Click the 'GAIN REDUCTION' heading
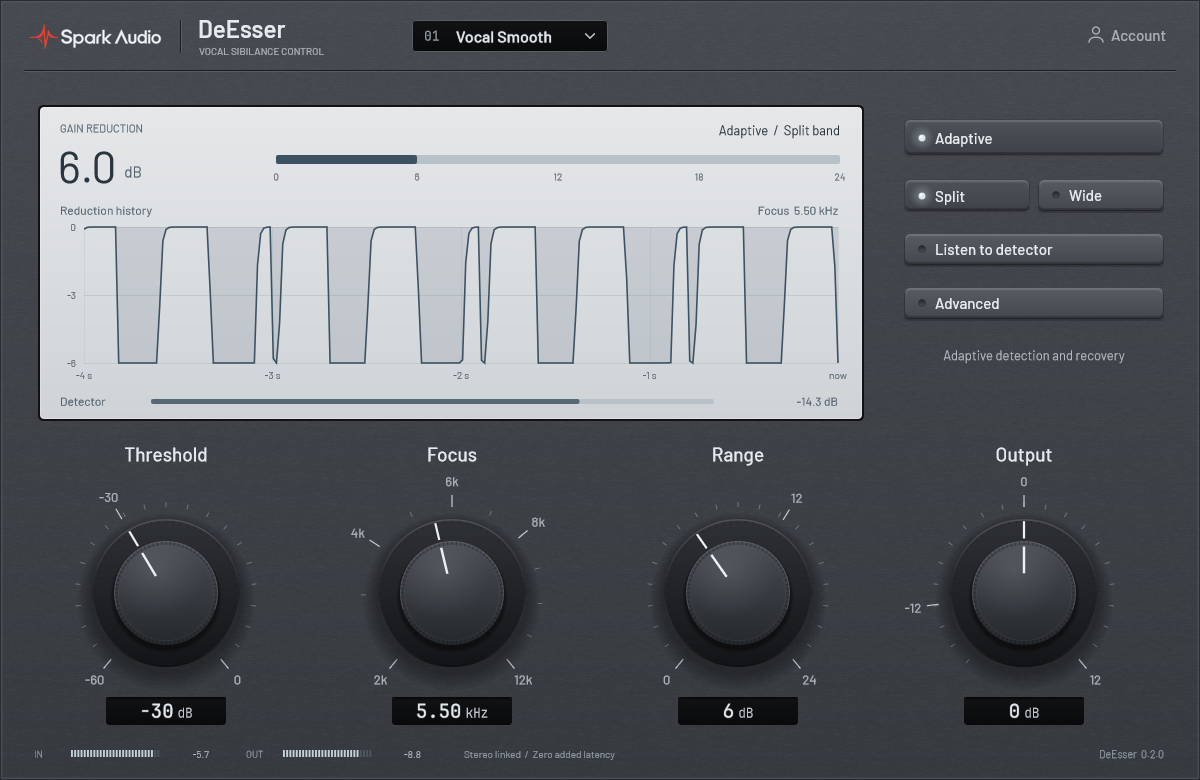 [101, 128]
